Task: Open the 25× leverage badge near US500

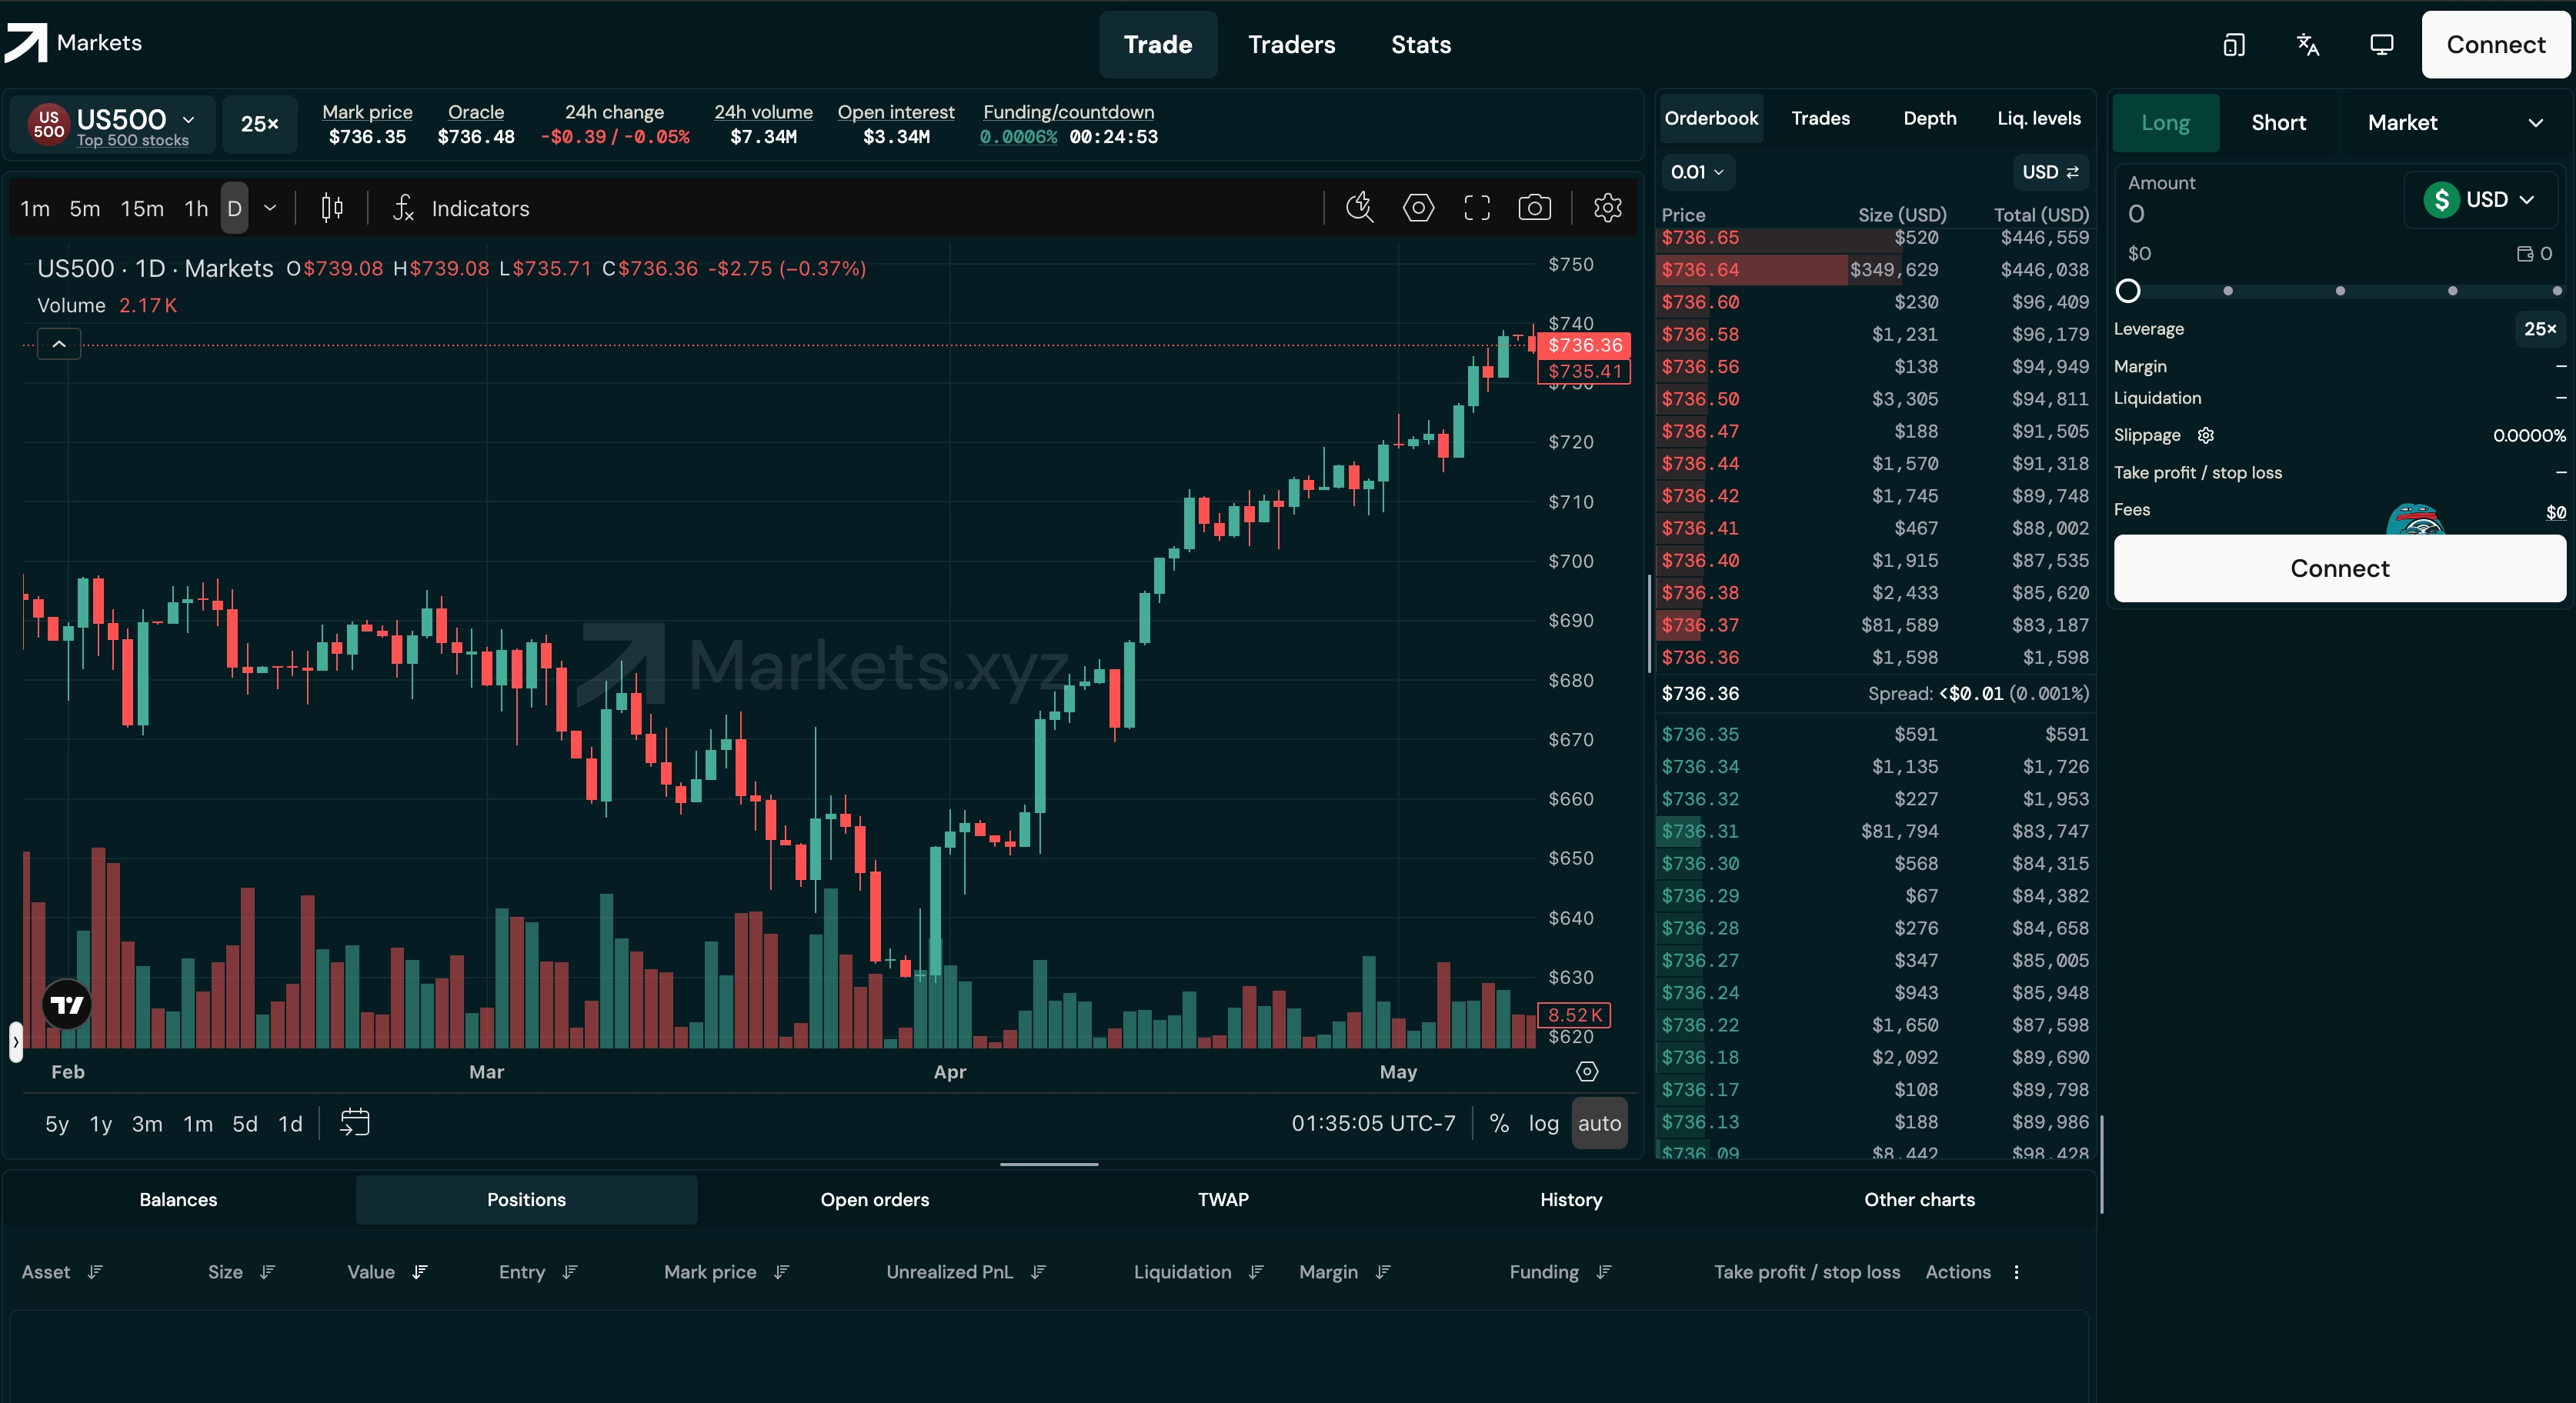Action: click(x=259, y=124)
